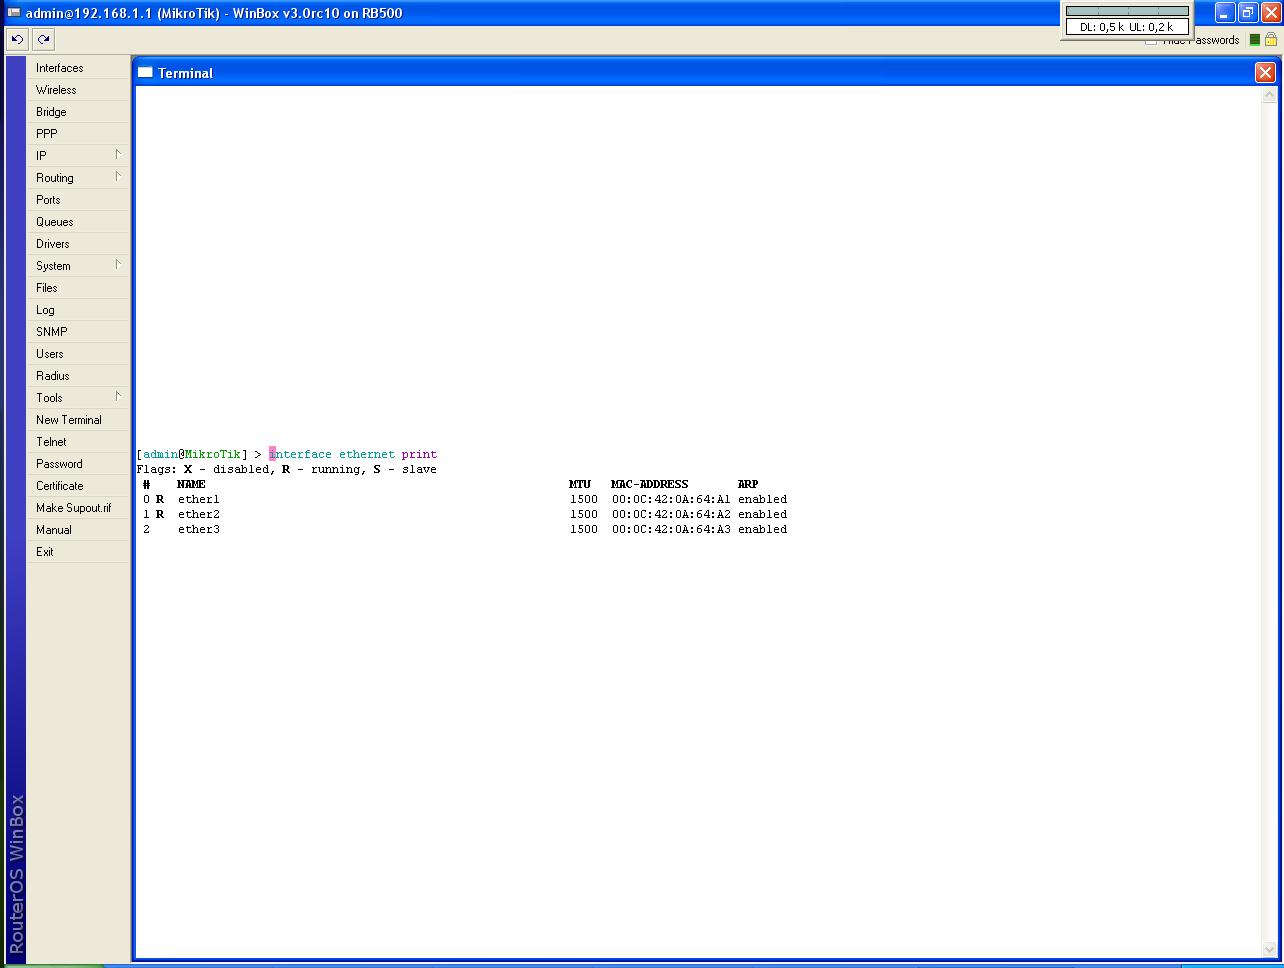Image resolution: width=1284 pixels, height=968 pixels.
Task: Open Certificate settings
Action: pyautogui.click(x=78, y=486)
